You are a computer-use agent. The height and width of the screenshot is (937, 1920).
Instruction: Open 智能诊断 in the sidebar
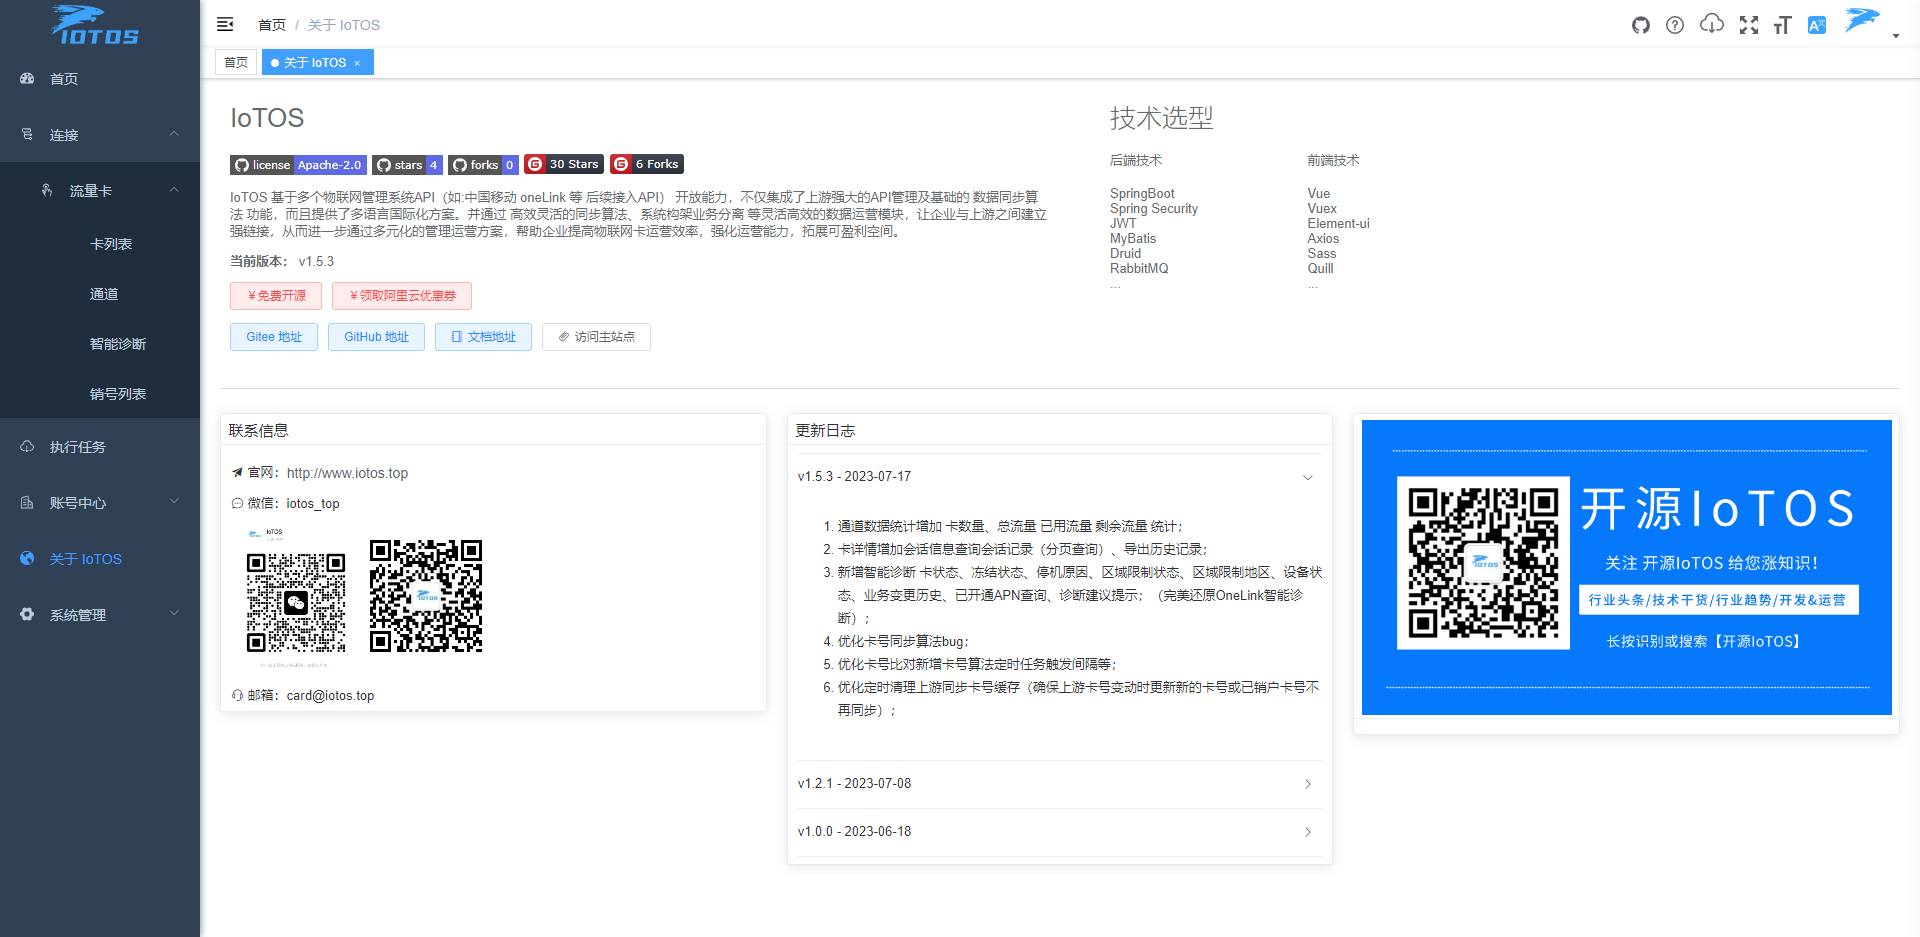pos(100,344)
